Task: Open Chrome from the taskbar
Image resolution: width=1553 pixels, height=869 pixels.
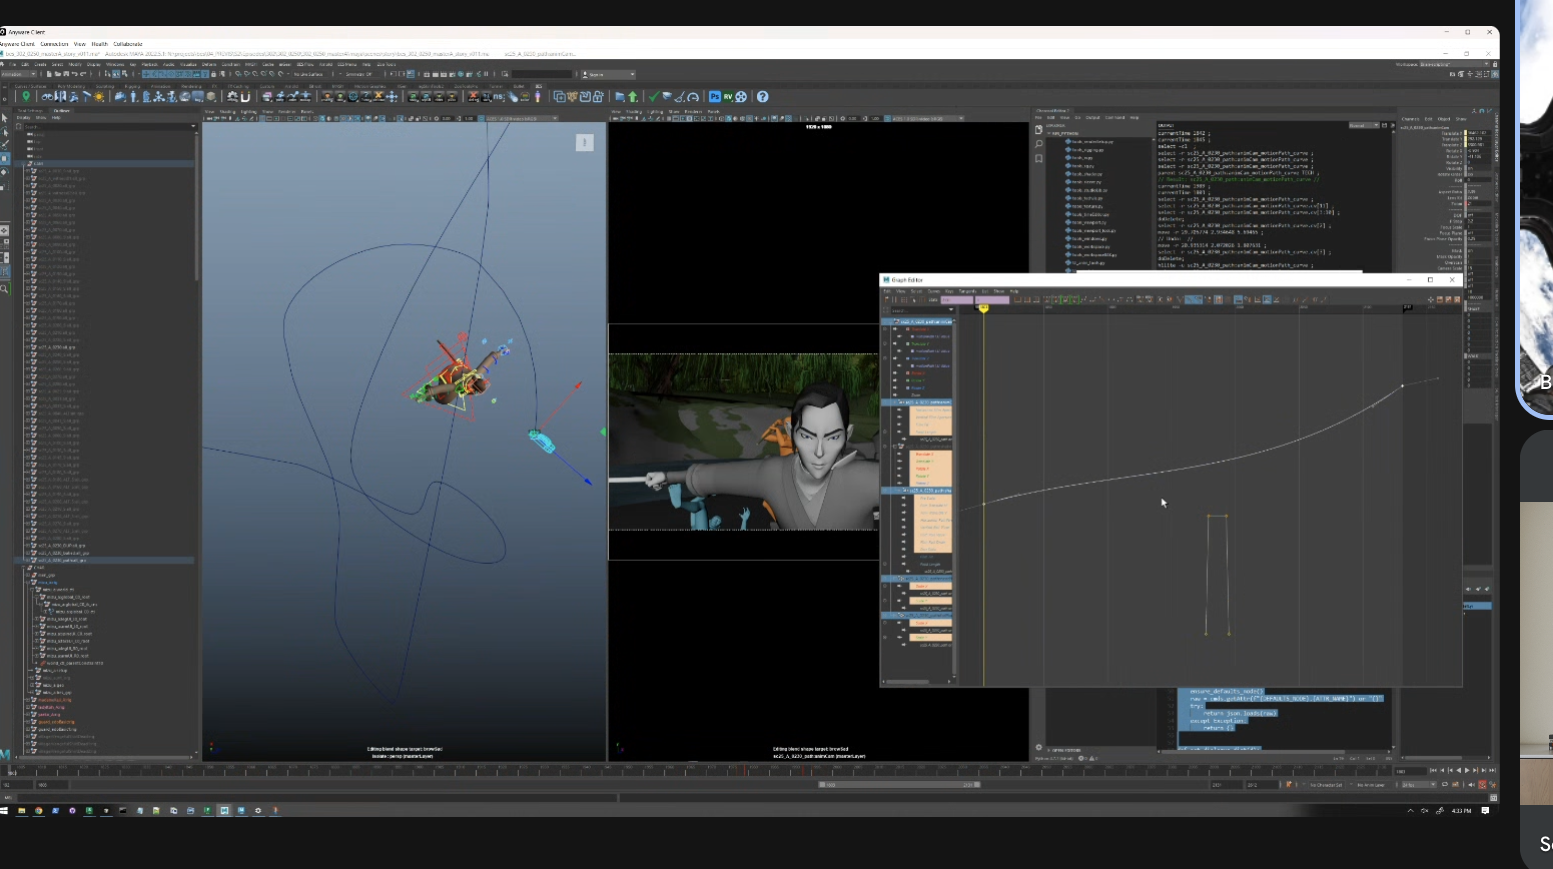Action: (39, 811)
